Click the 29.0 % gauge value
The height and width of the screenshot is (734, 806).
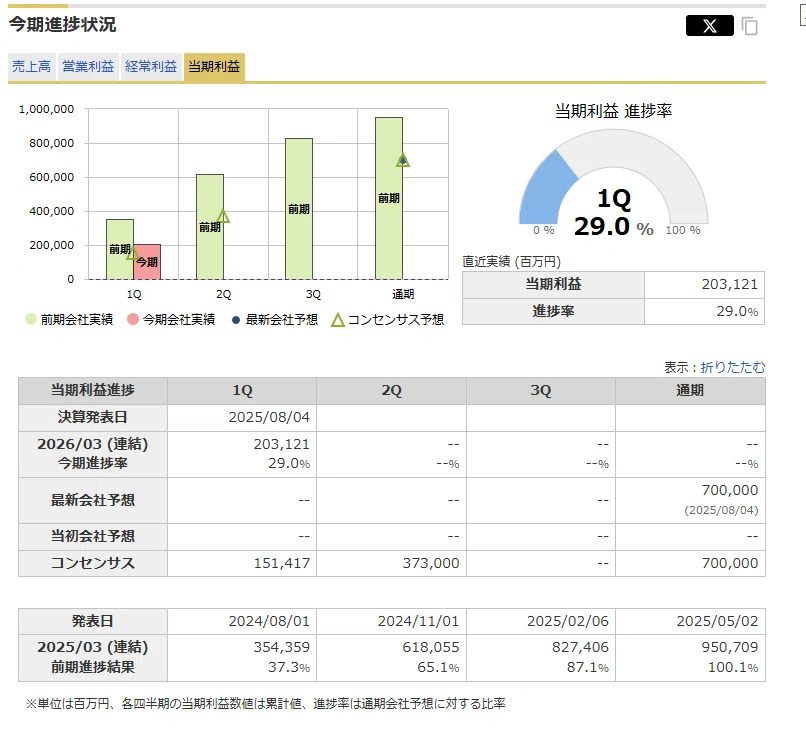[x=614, y=227]
